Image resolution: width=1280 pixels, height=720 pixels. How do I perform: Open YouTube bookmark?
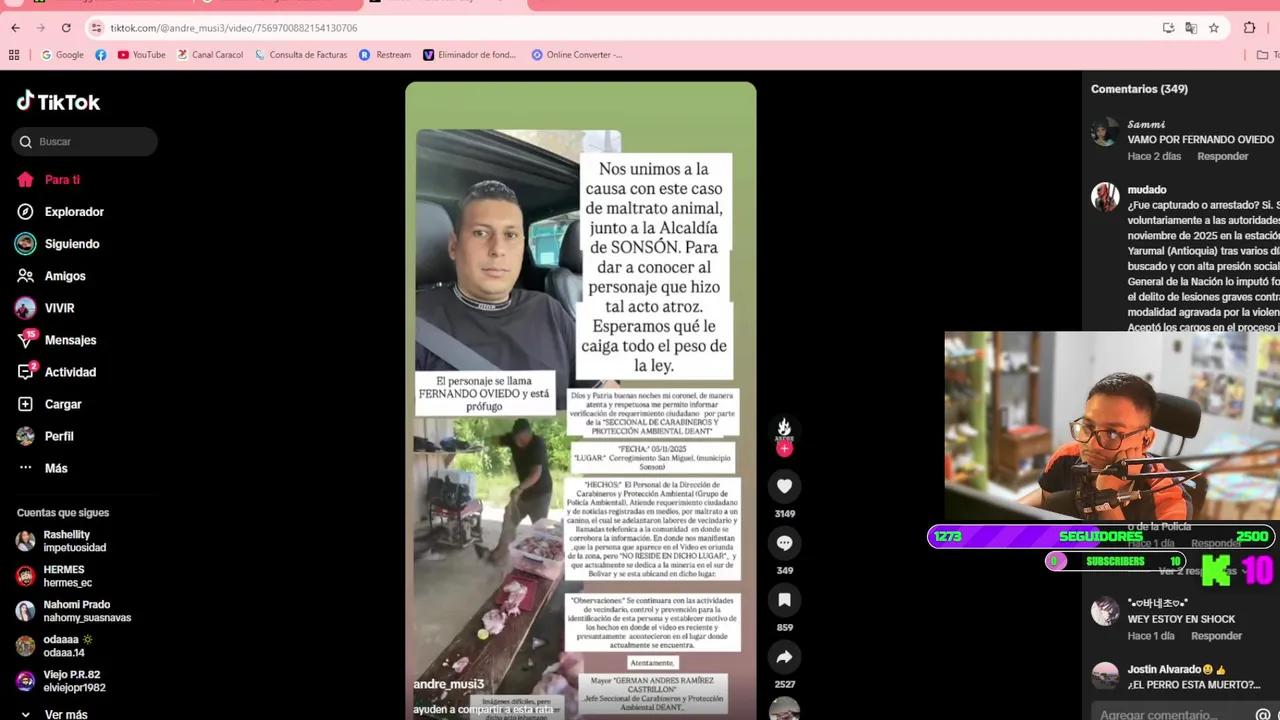click(142, 55)
